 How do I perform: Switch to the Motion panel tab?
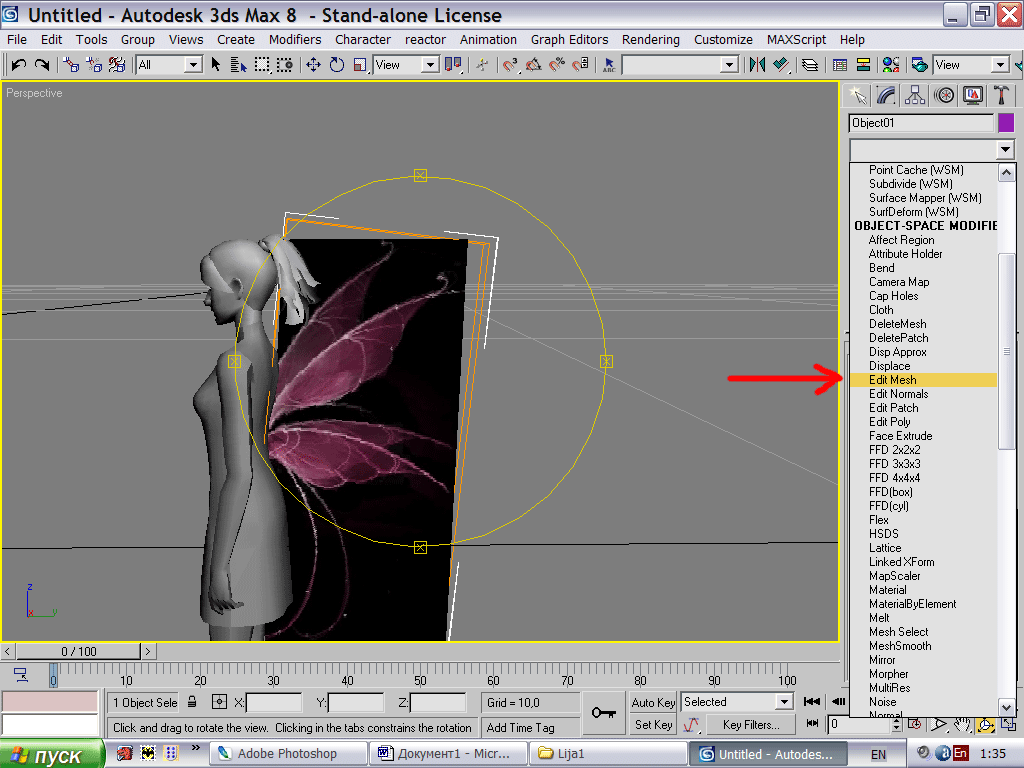pyautogui.click(x=944, y=95)
